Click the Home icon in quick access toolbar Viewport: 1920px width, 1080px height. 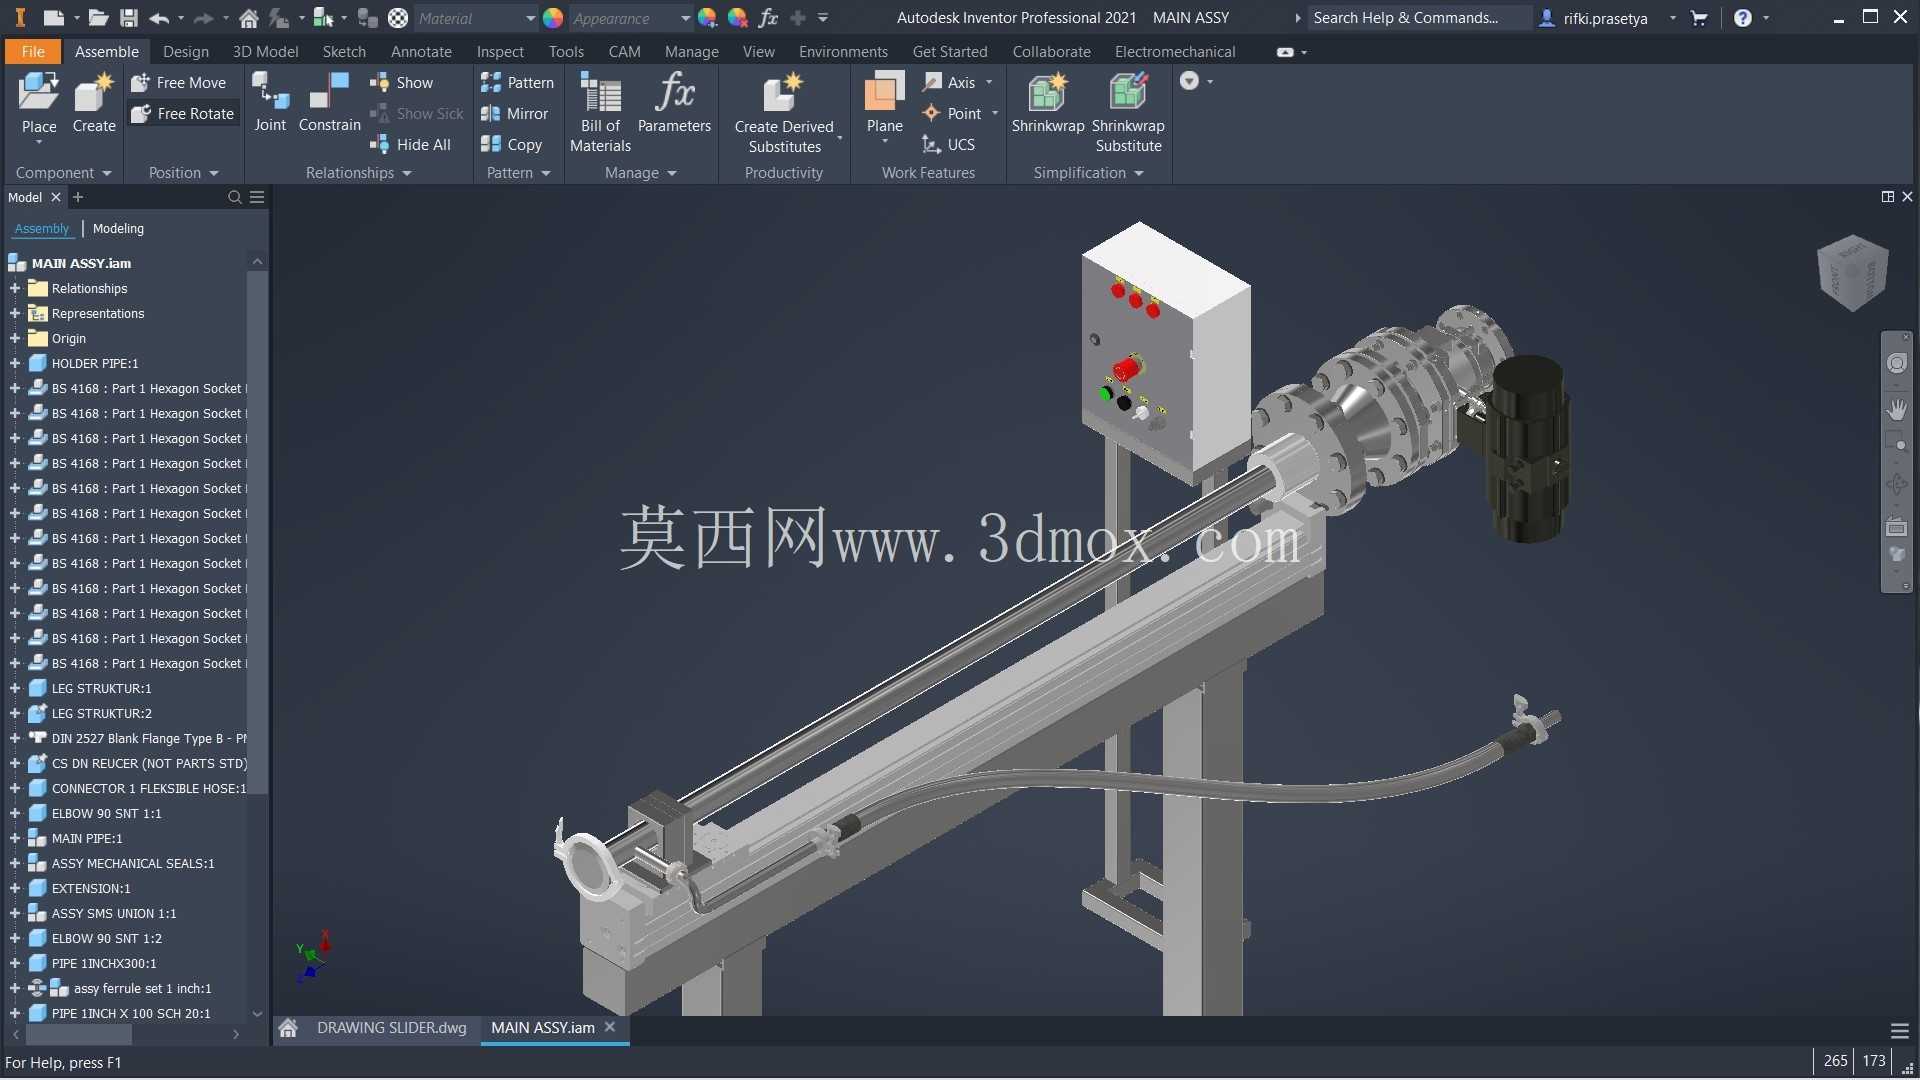[249, 18]
